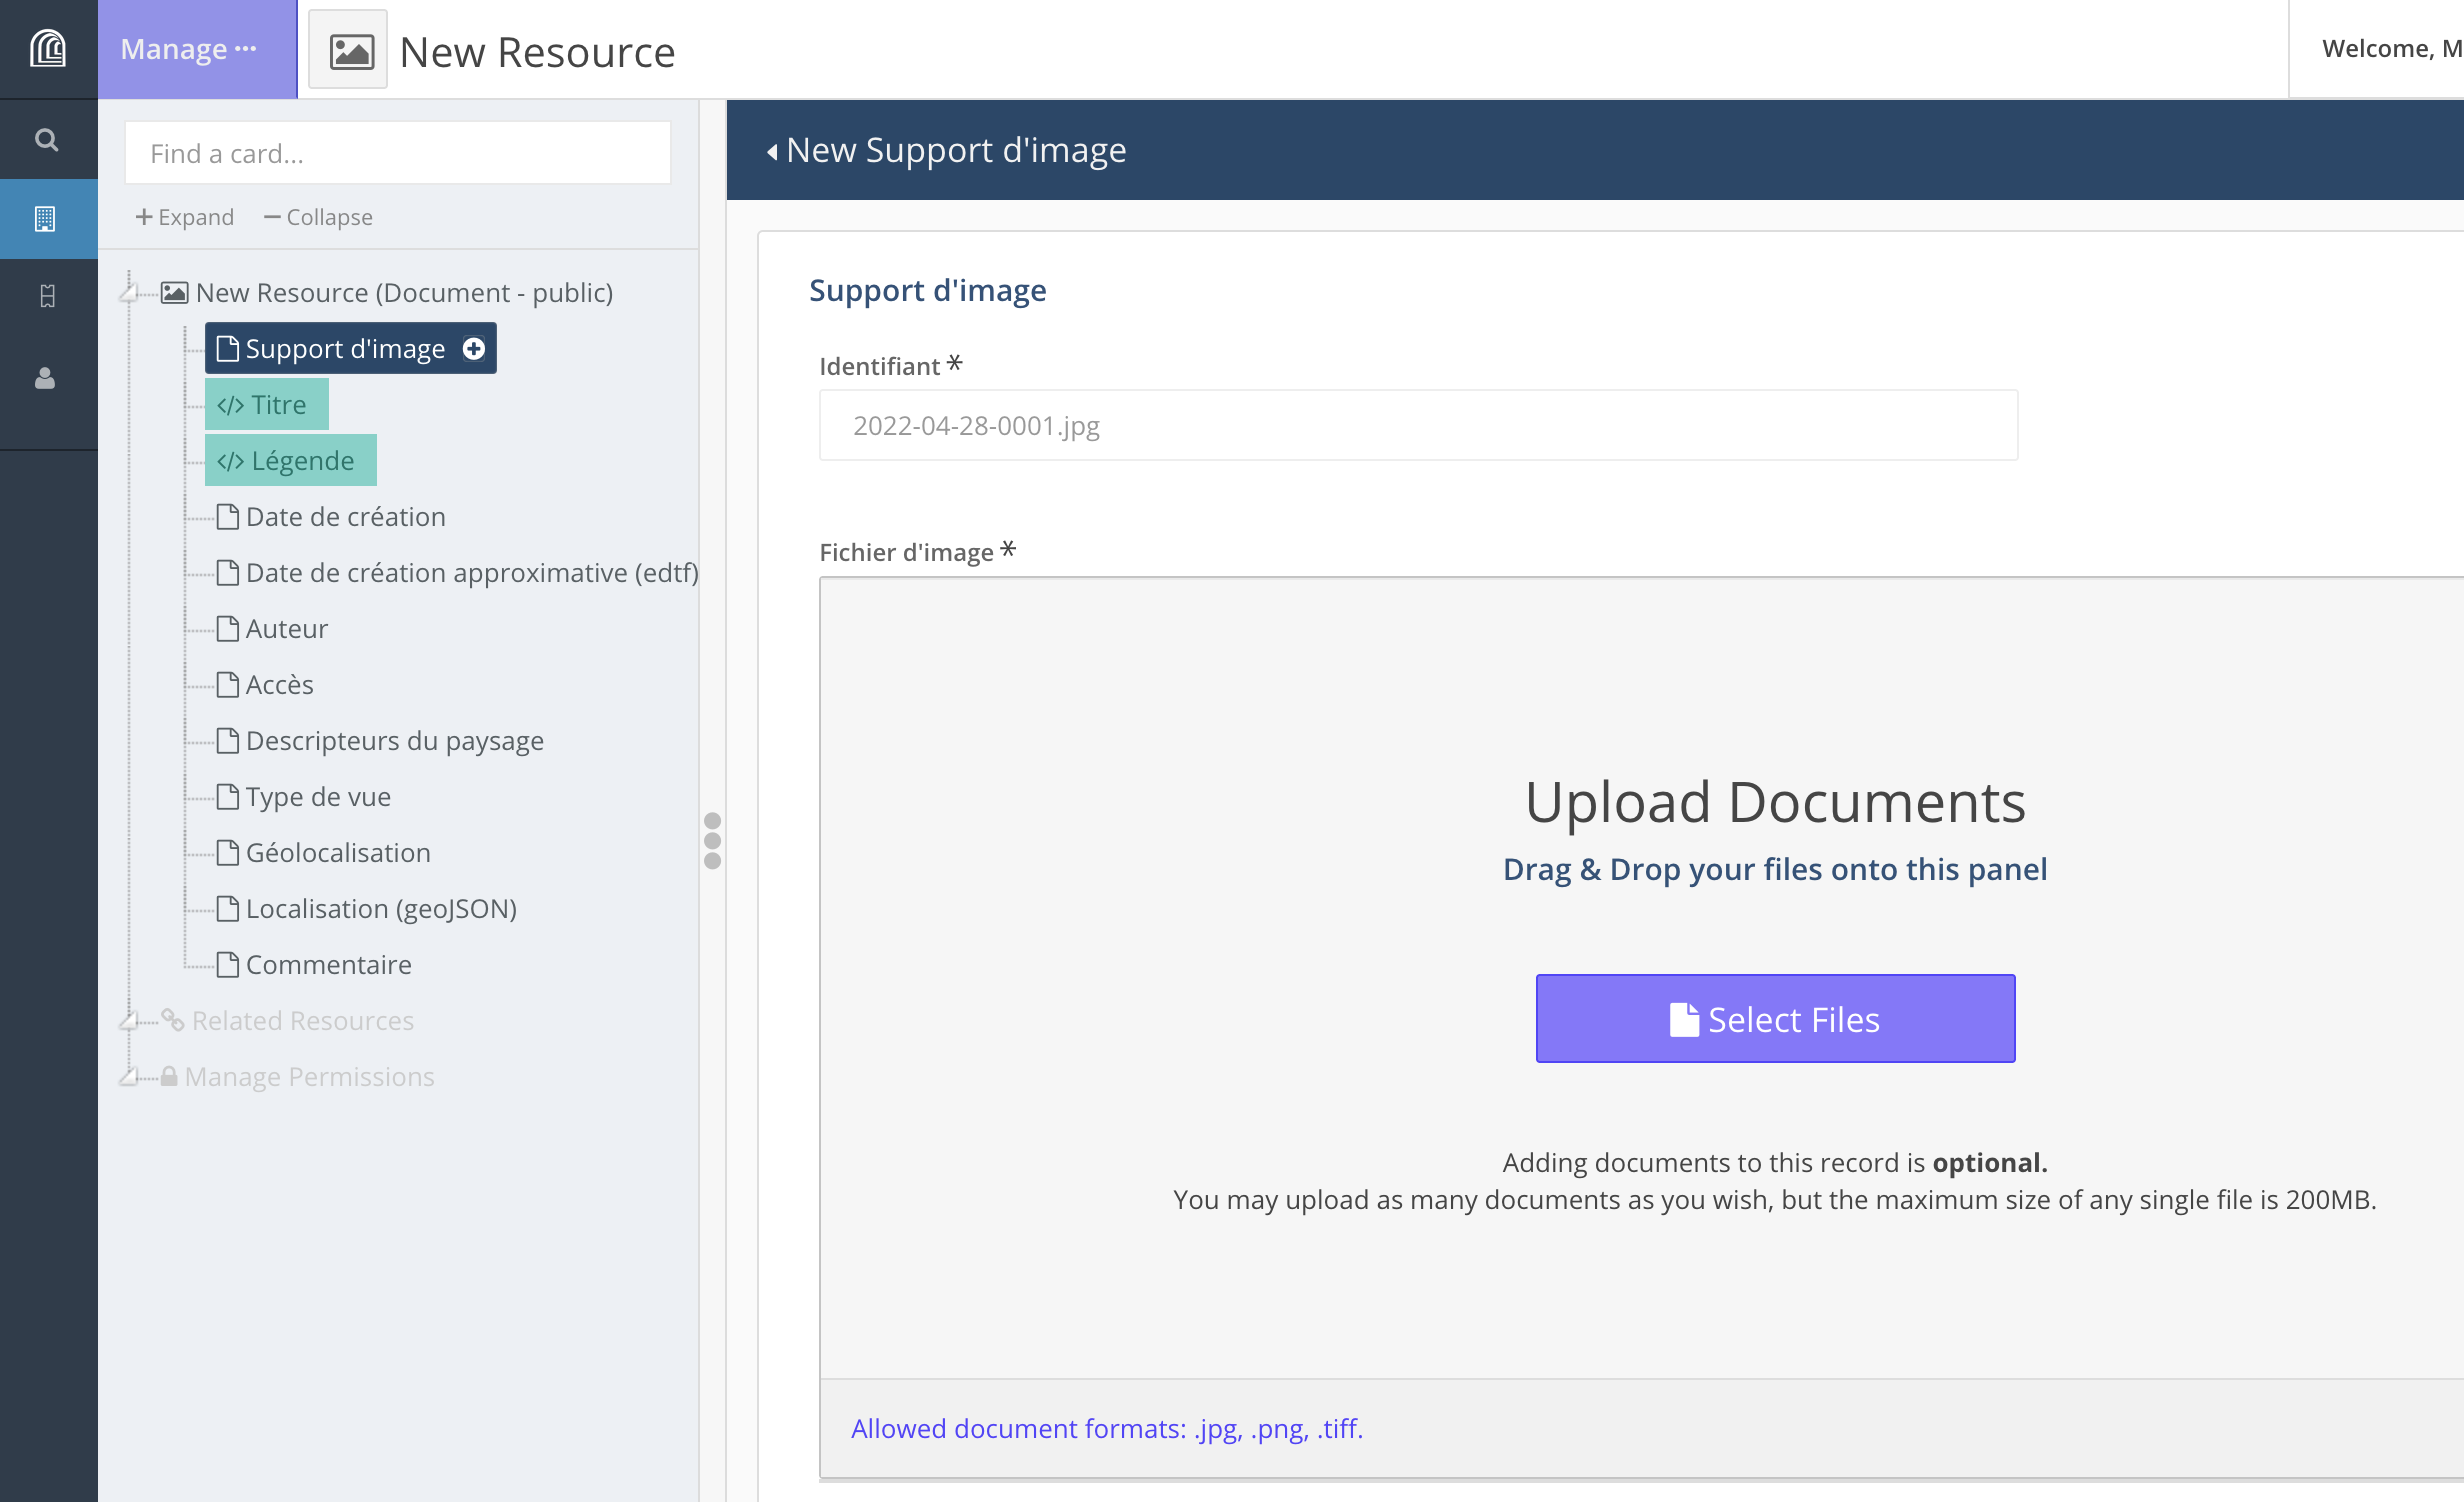
Task: Click Drag & Drop your files text
Action: point(1774,869)
